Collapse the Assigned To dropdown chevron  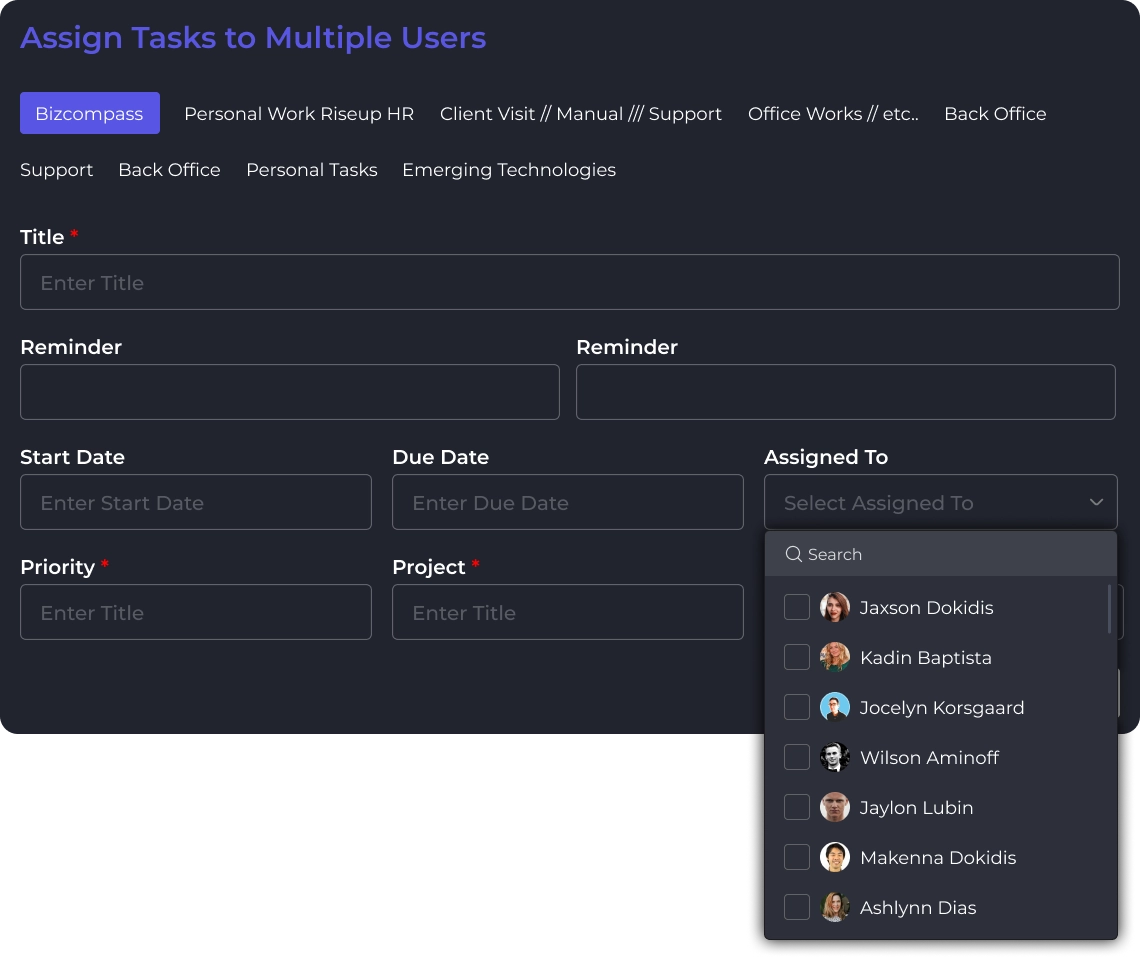tap(1096, 502)
